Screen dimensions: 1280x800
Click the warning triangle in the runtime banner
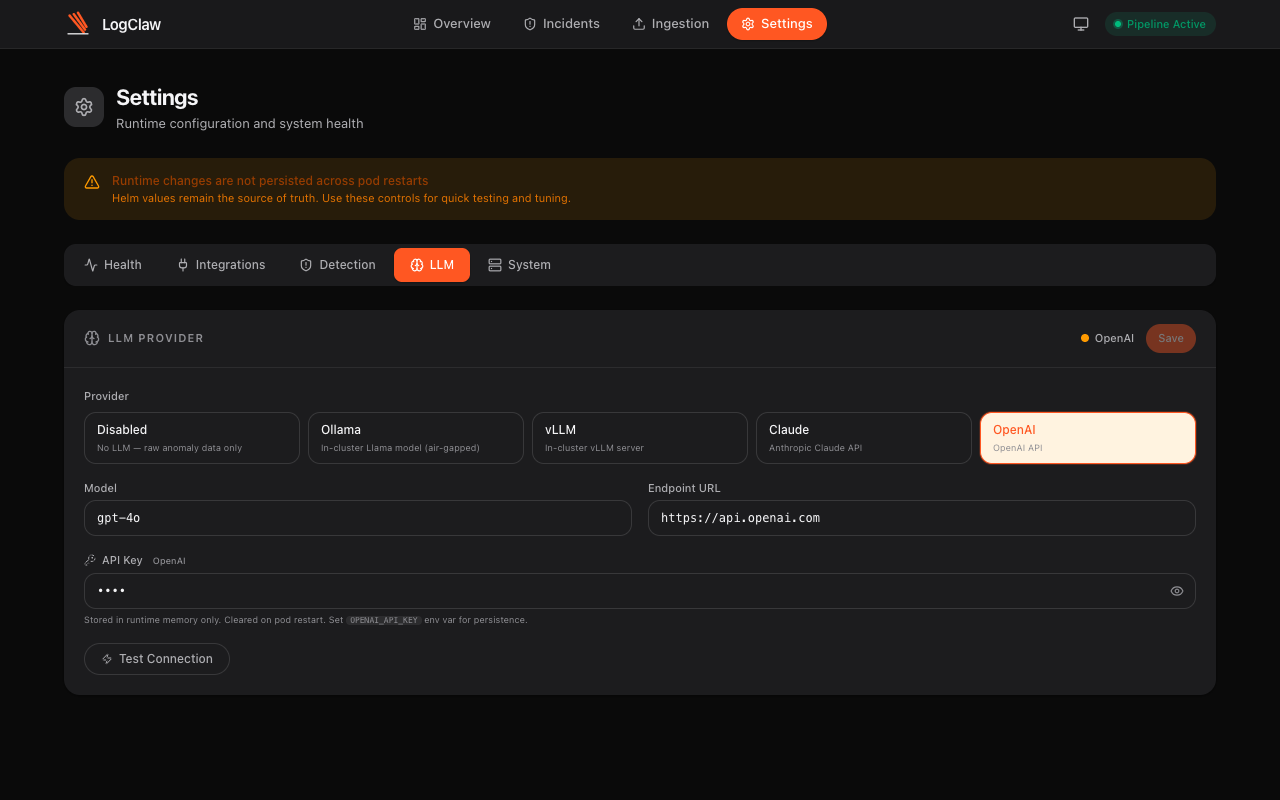coord(92,182)
